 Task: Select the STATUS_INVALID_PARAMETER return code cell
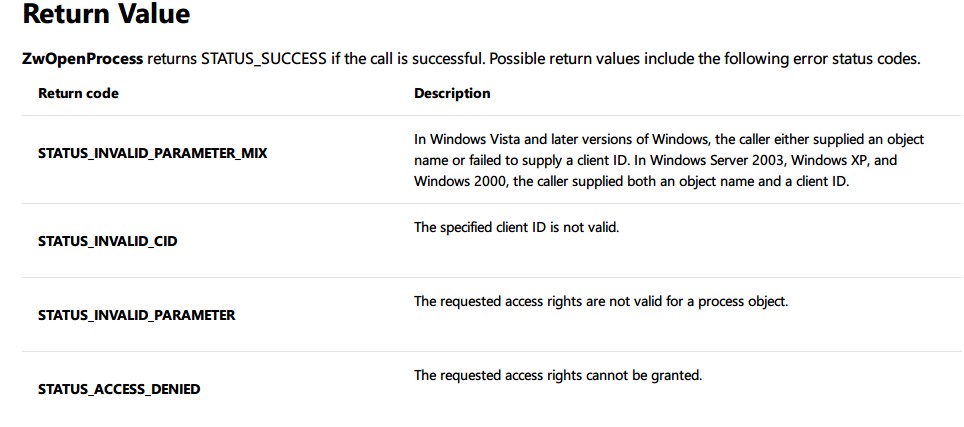136,315
